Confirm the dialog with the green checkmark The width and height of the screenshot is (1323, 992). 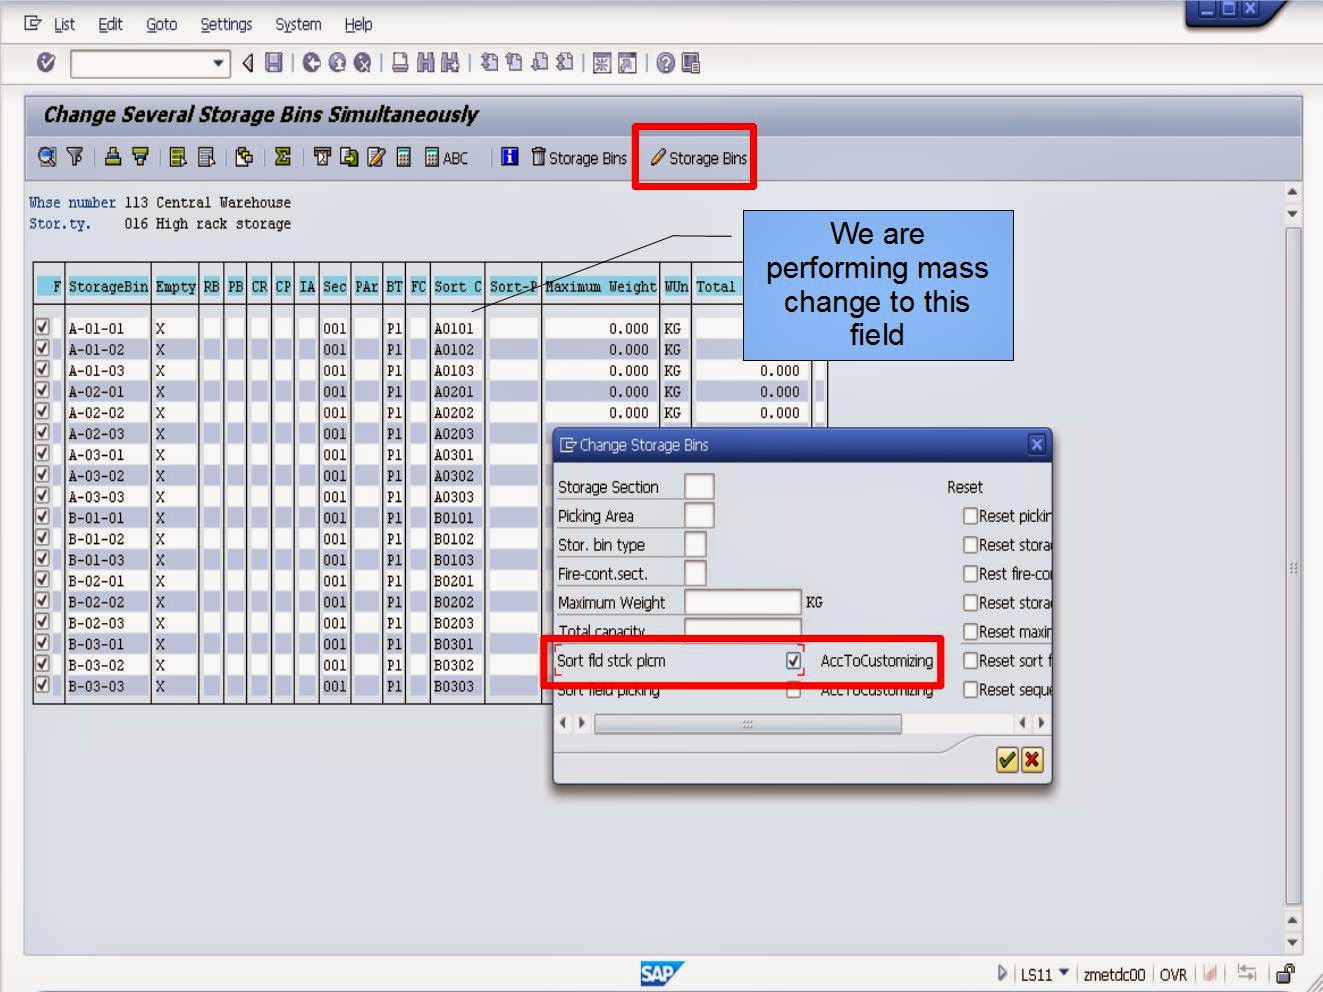tap(1007, 760)
